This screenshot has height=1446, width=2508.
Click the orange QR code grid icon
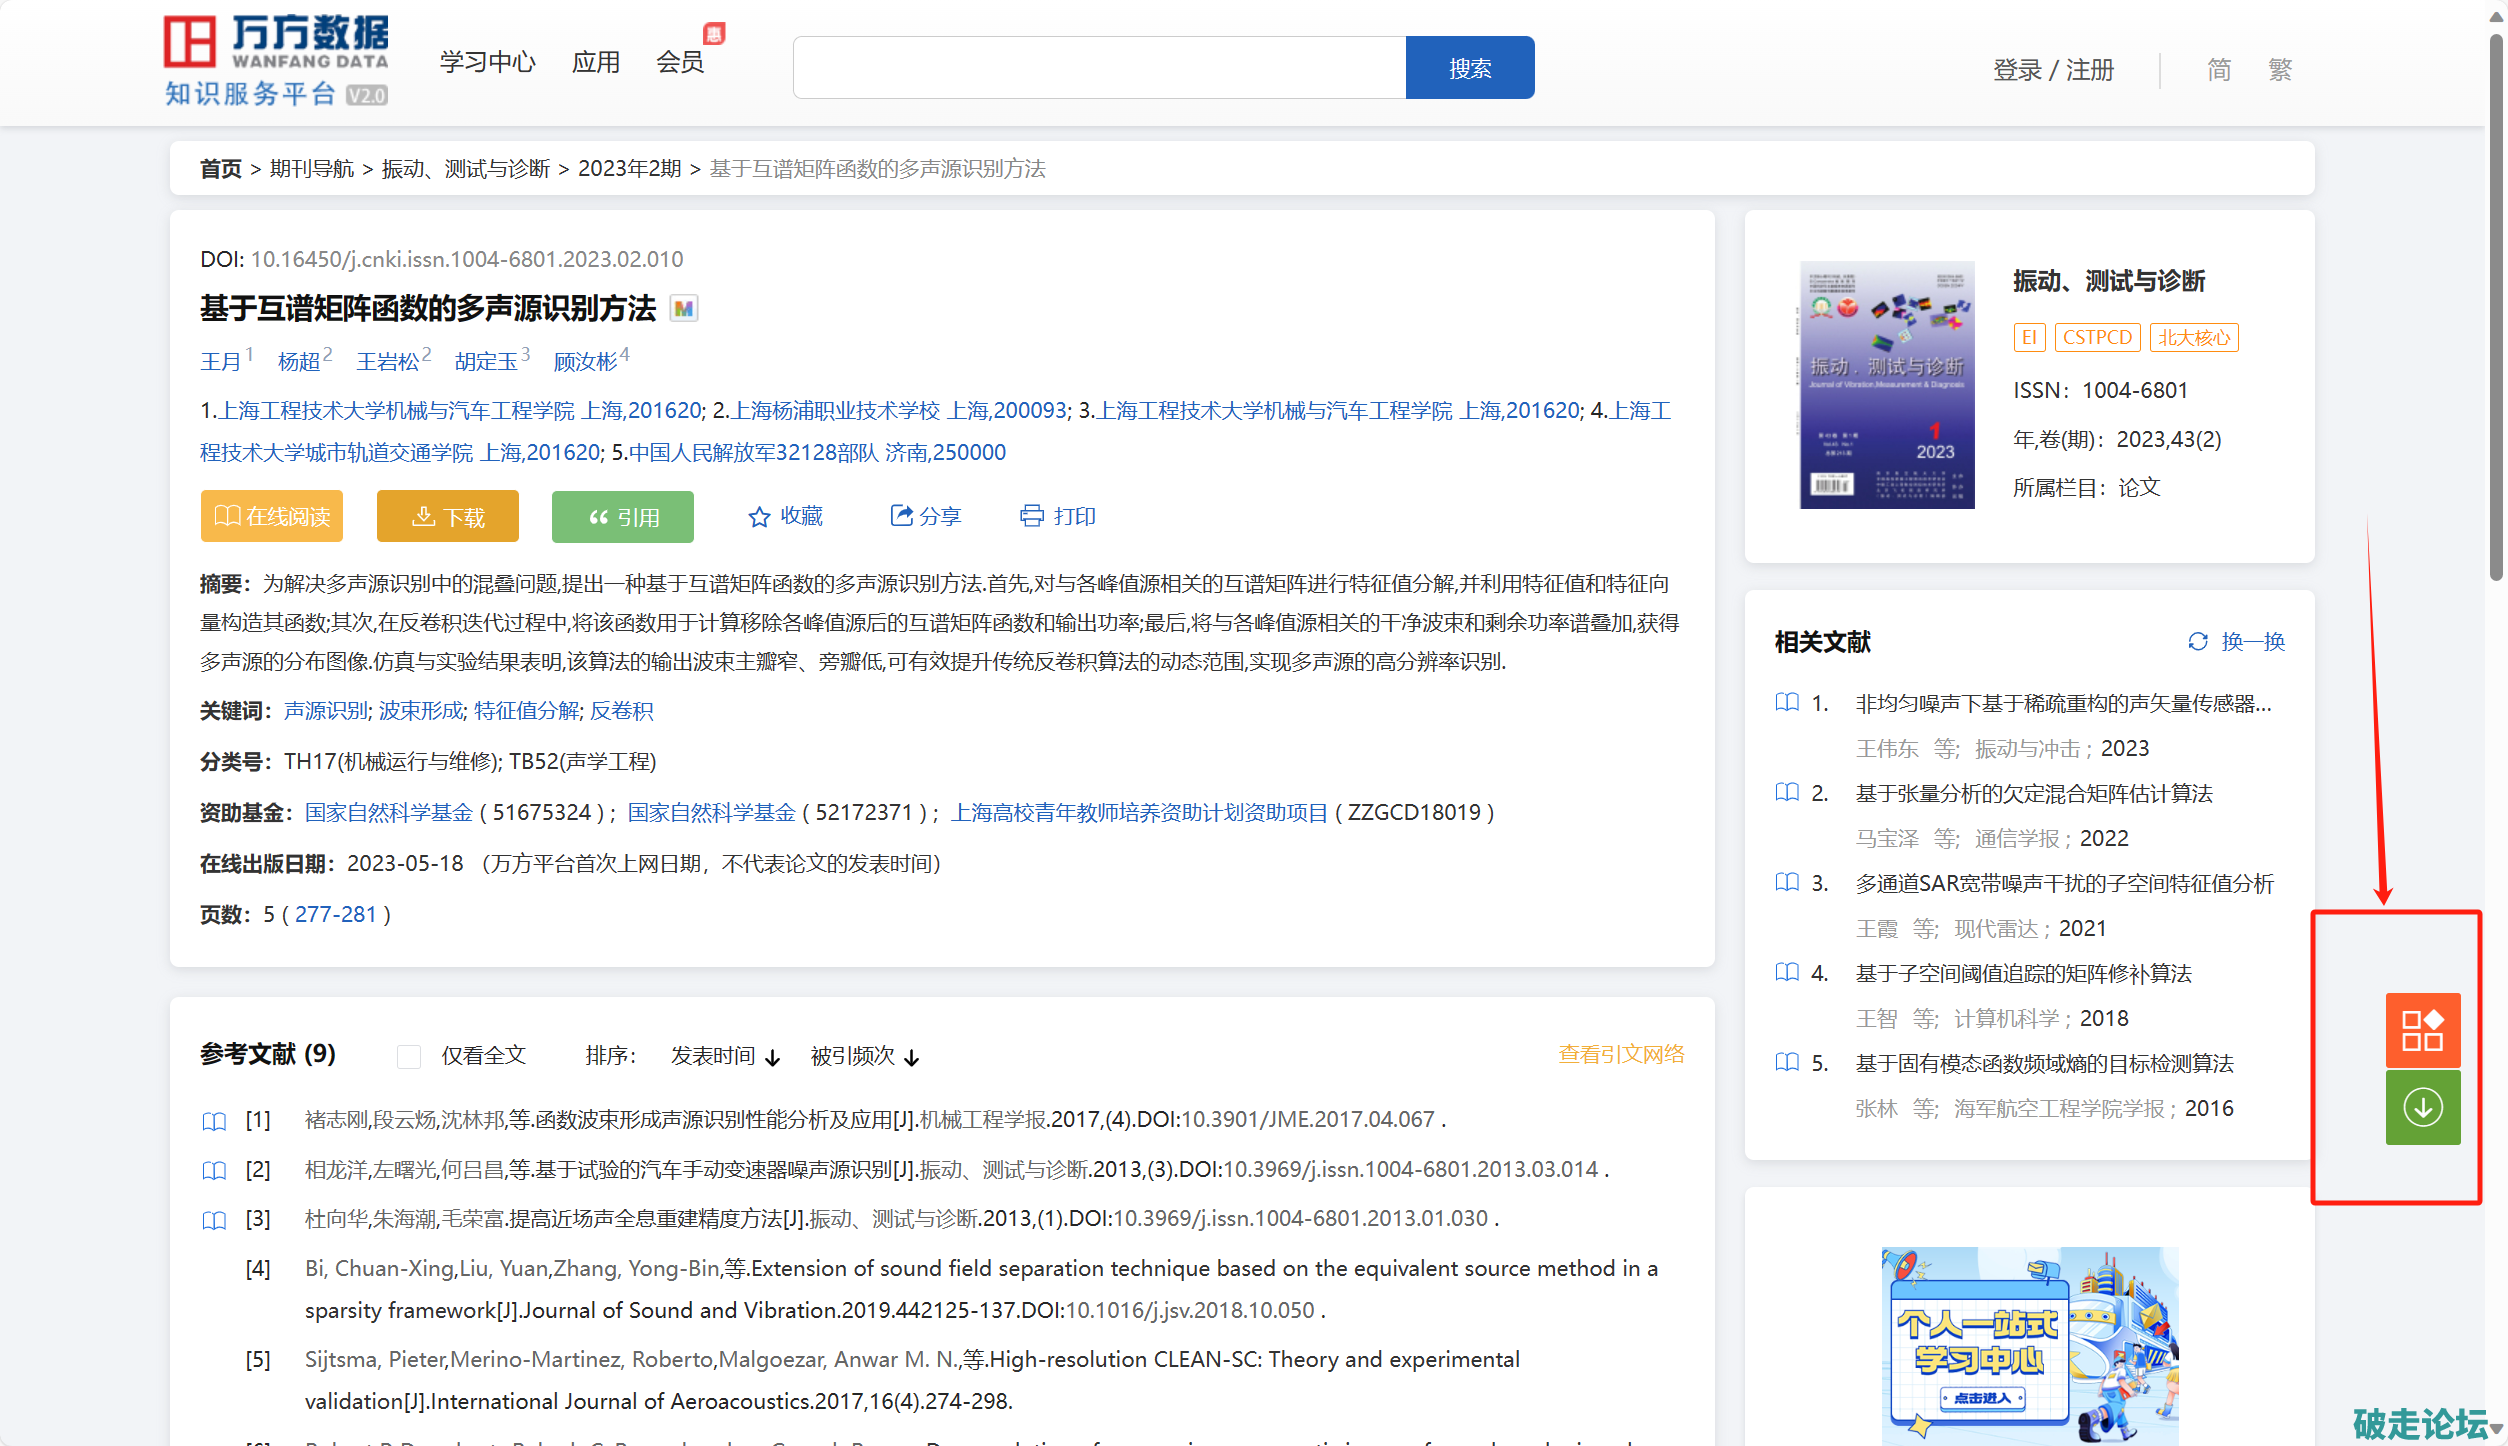pyautogui.click(x=2422, y=1029)
